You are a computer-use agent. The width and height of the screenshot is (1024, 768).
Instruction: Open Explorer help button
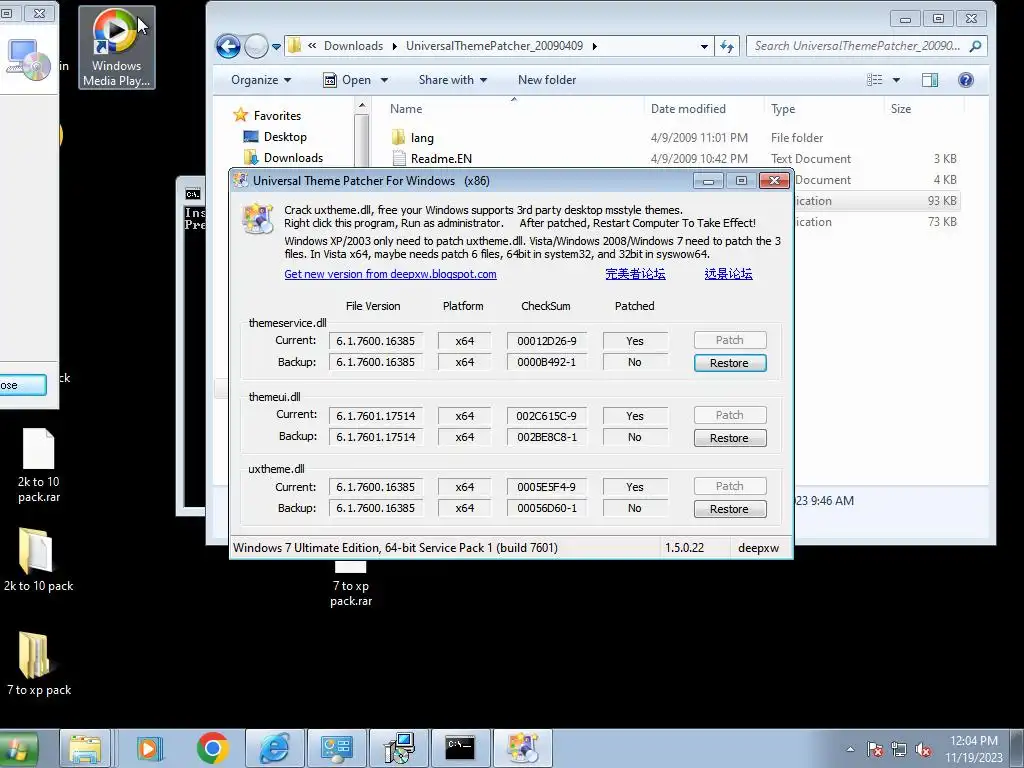pos(965,80)
